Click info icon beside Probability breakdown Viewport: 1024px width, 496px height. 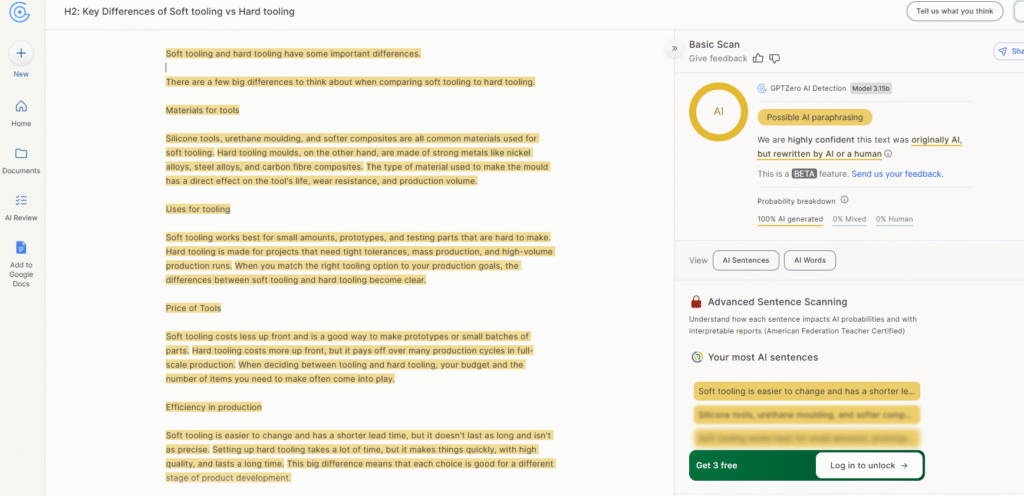tap(844, 199)
